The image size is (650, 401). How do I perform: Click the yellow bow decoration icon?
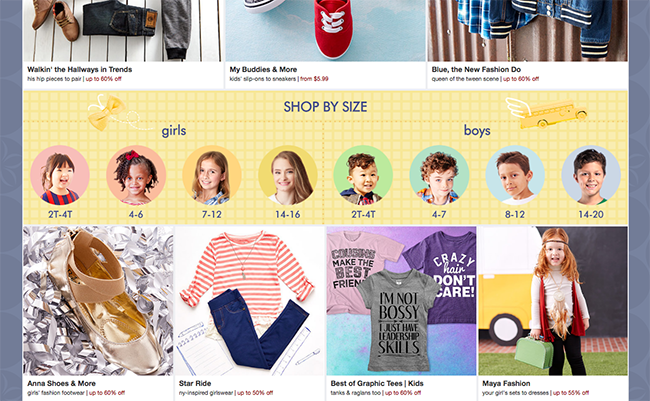click(106, 112)
